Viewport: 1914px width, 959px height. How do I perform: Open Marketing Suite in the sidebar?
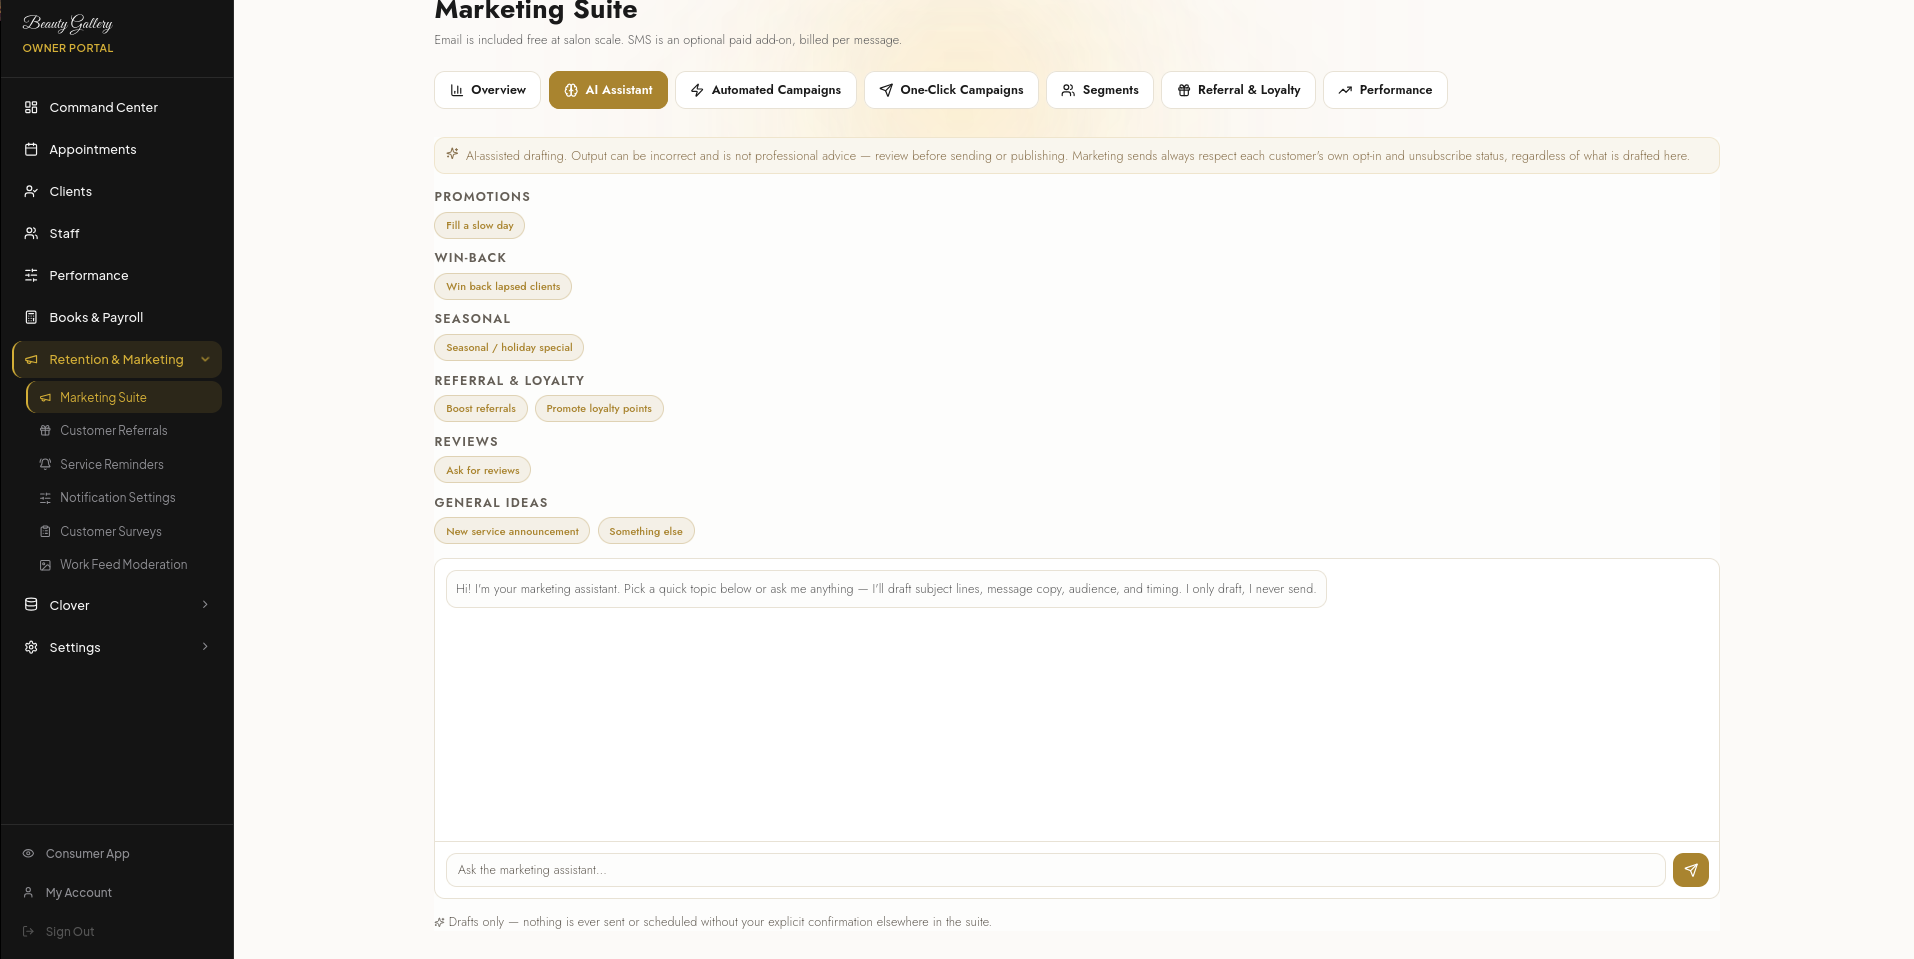[124, 397]
